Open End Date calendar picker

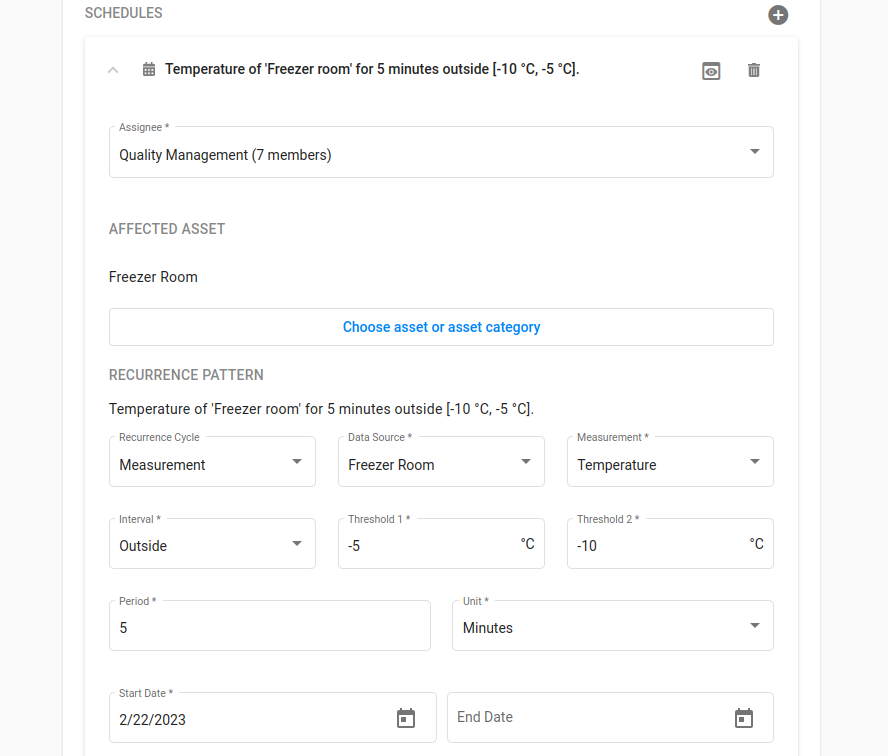tap(743, 718)
